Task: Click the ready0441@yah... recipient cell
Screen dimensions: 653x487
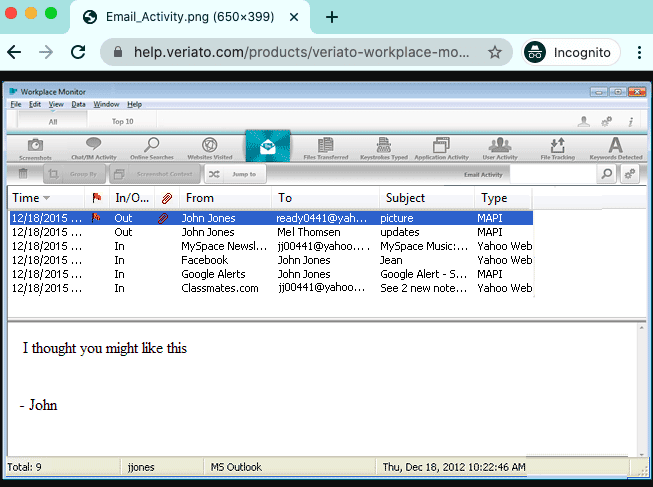Action: point(322,218)
